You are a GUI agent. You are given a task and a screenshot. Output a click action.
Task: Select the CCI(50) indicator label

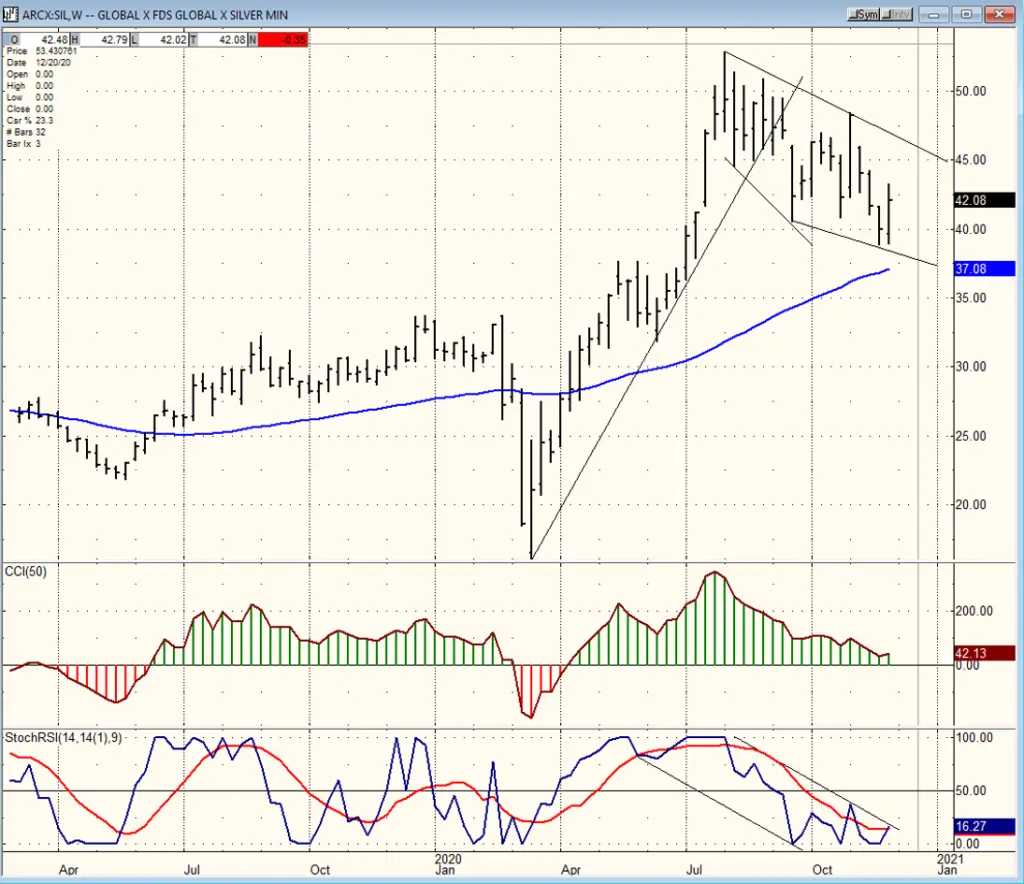(26, 572)
